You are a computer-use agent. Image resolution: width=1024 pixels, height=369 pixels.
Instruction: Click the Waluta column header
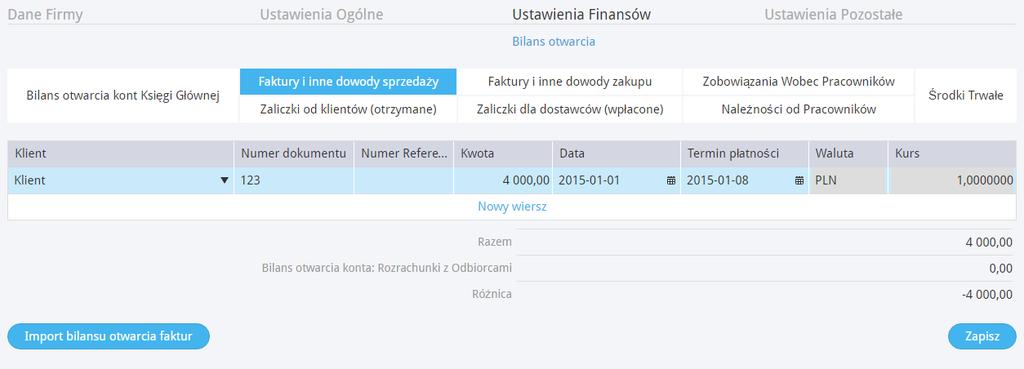[848, 154]
